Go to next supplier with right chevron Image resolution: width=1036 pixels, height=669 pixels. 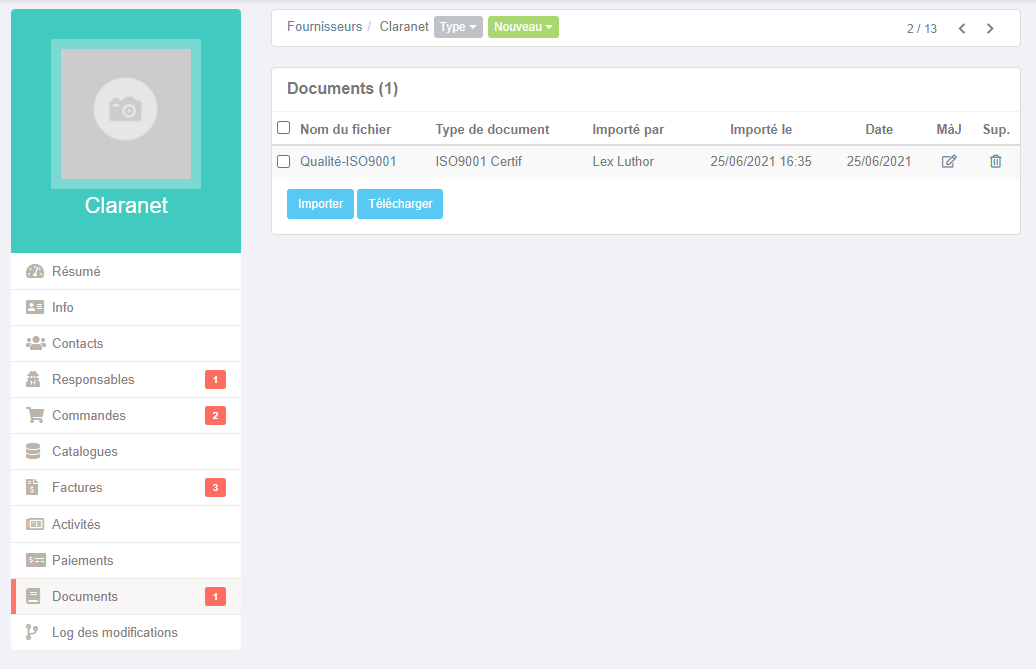click(x=990, y=28)
